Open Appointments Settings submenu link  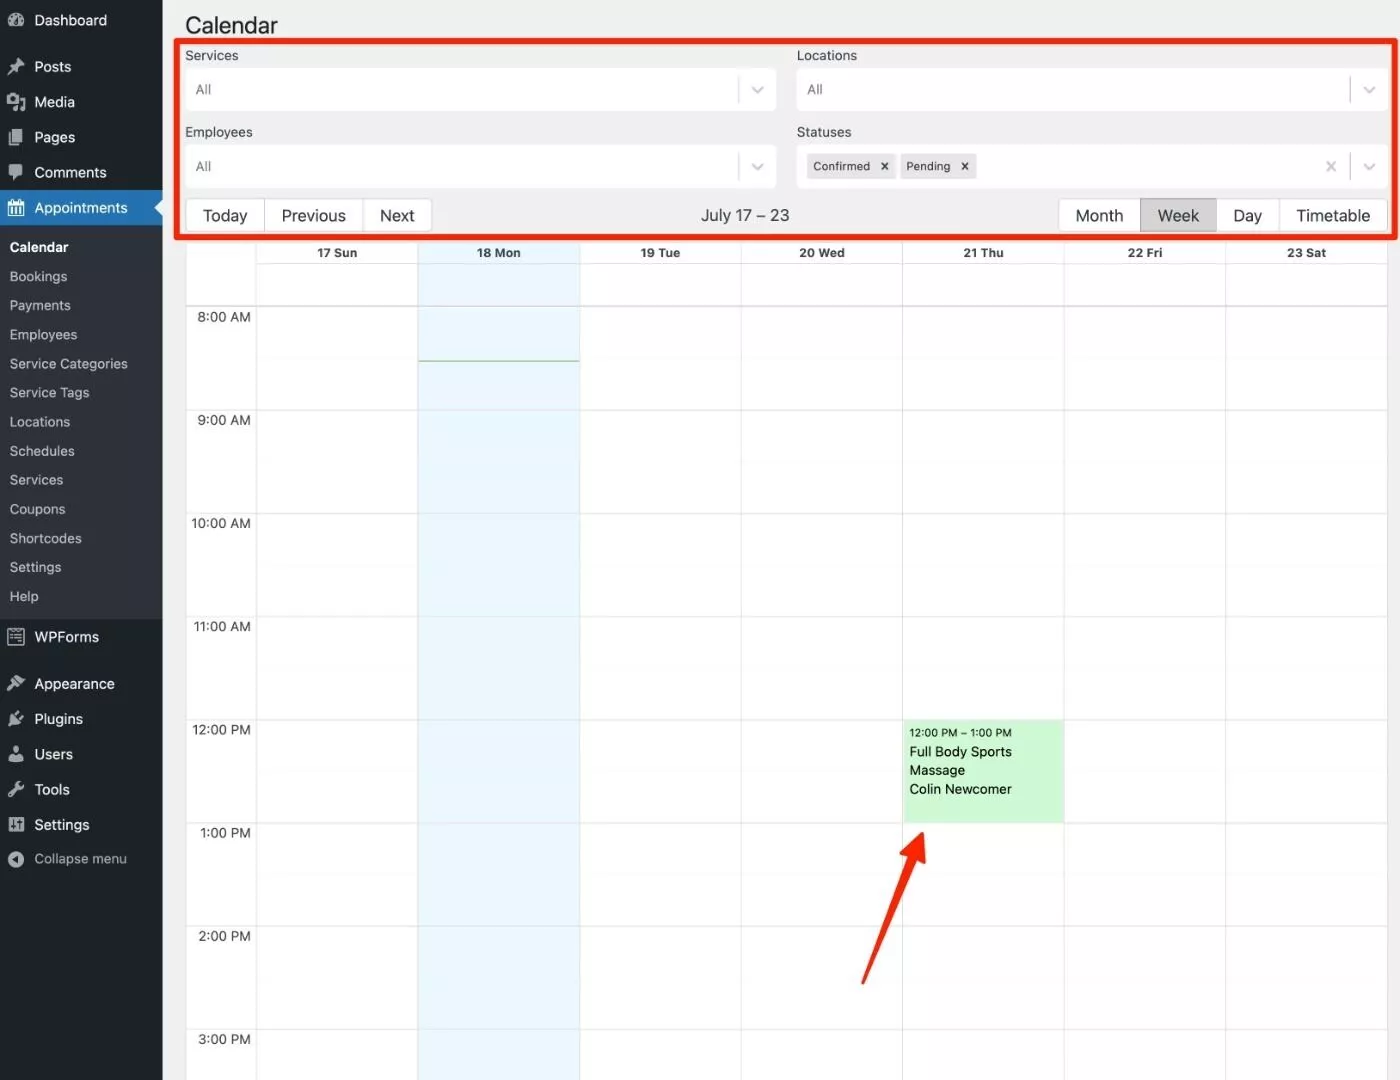click(35, 567)
